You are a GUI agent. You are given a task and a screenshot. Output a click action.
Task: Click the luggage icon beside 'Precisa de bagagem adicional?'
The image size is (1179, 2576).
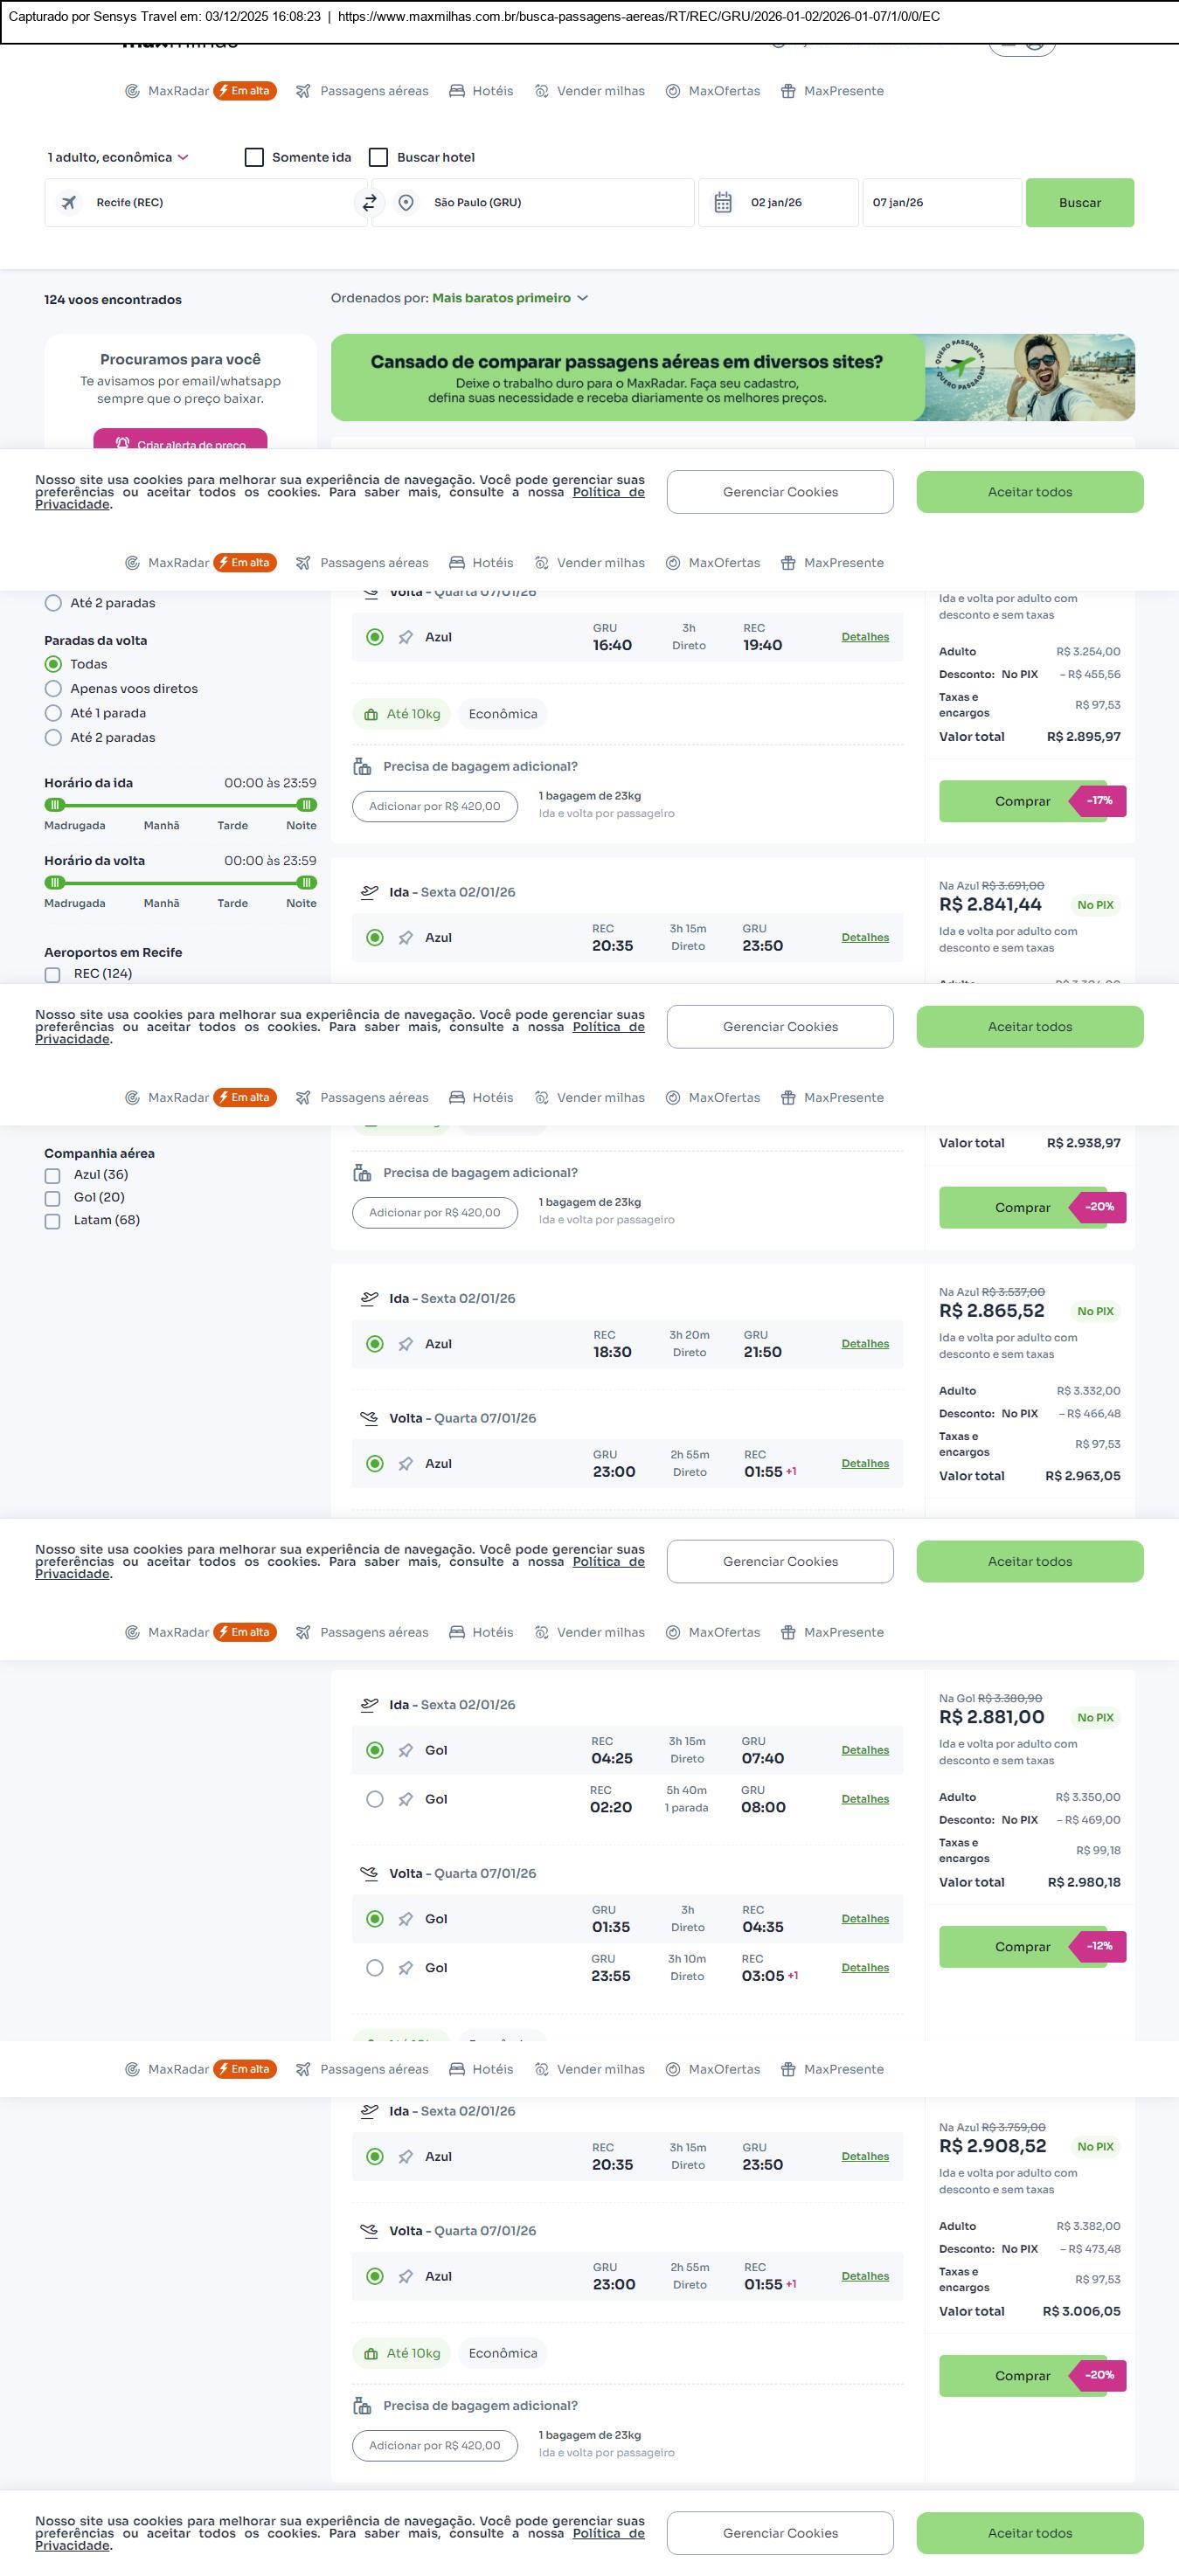(x=362, y=767)
